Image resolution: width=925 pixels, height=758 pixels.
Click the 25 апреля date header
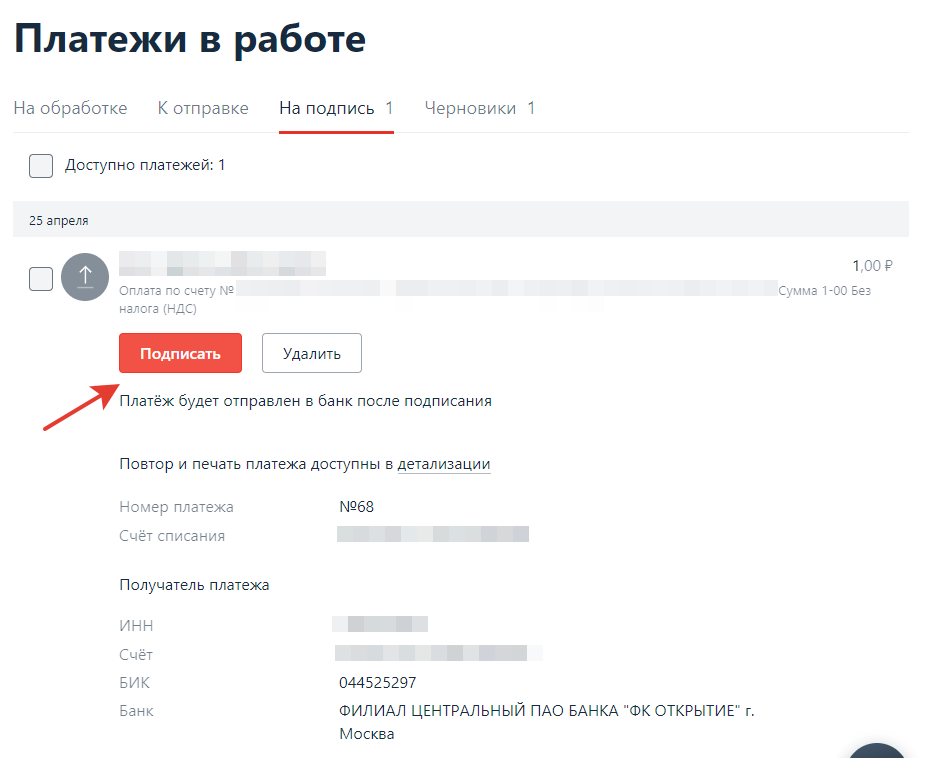click(58, 221)
